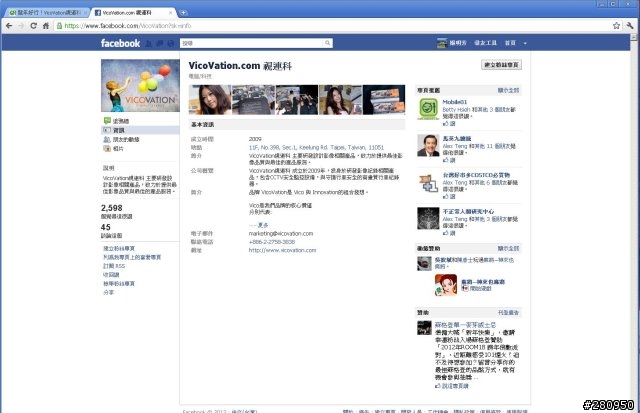
Task: Click the cartoon woman game ad image
Action: (446, 285)
